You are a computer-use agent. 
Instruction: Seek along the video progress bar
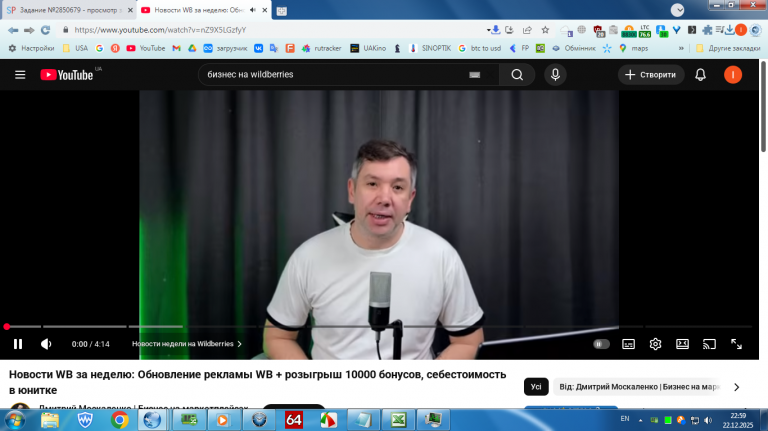[379, 326]
